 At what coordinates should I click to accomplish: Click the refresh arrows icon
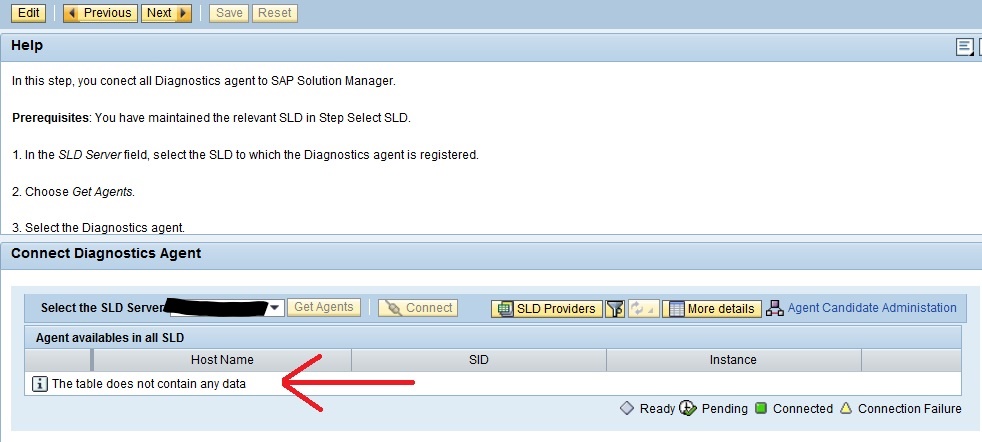(x=643, y=309)
